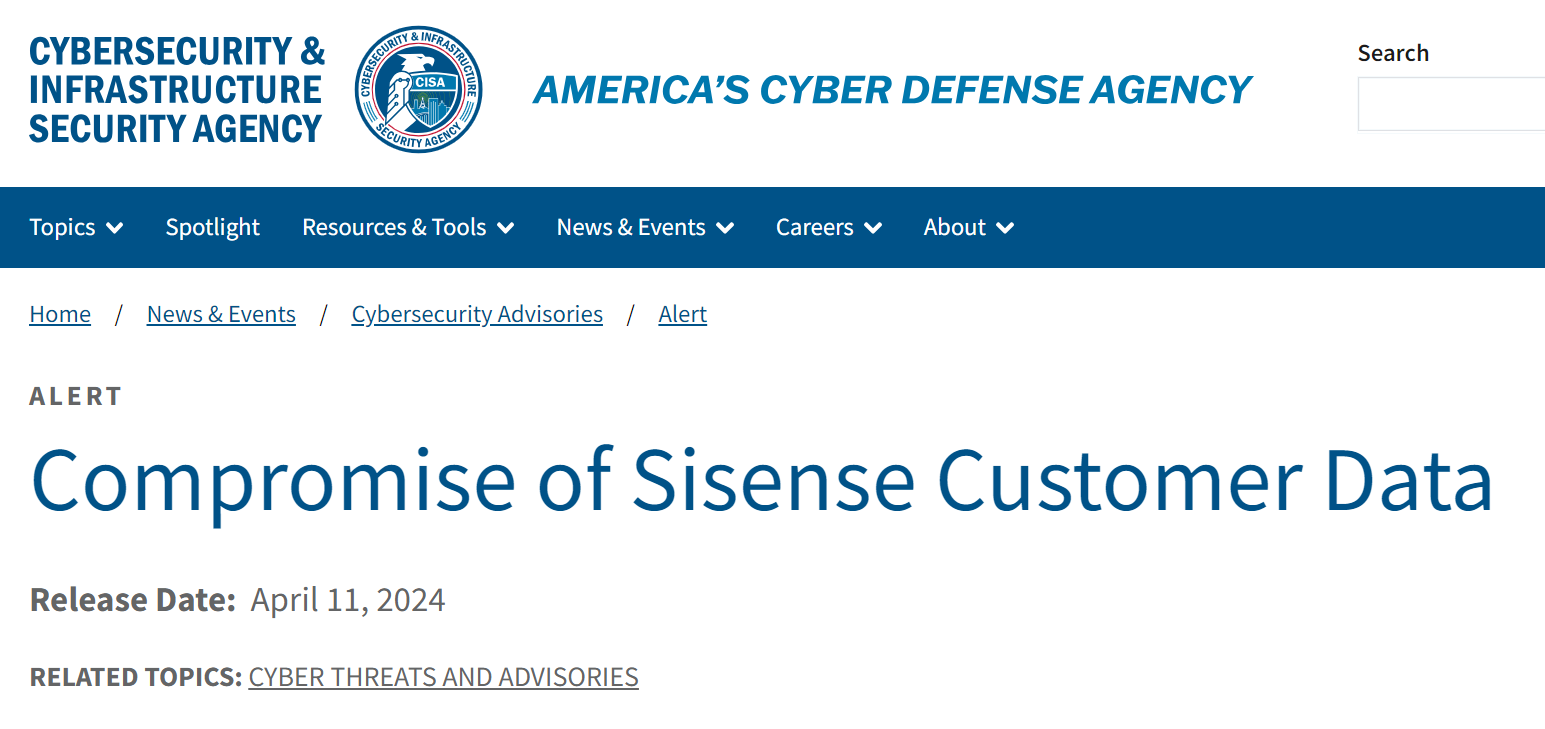1545x729 pixels.
Task: Click the Cybersecurity & Infrastructure Security Agency wordmark
Action: (177, 90)
